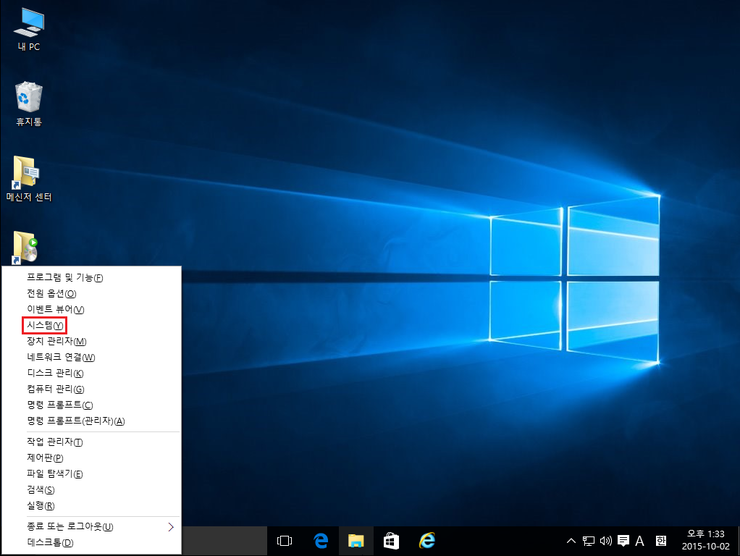Select the 휴지통 recycle bin icon
Image resolution: width=740 pixels, height=556 pixels.
[29, 103]
